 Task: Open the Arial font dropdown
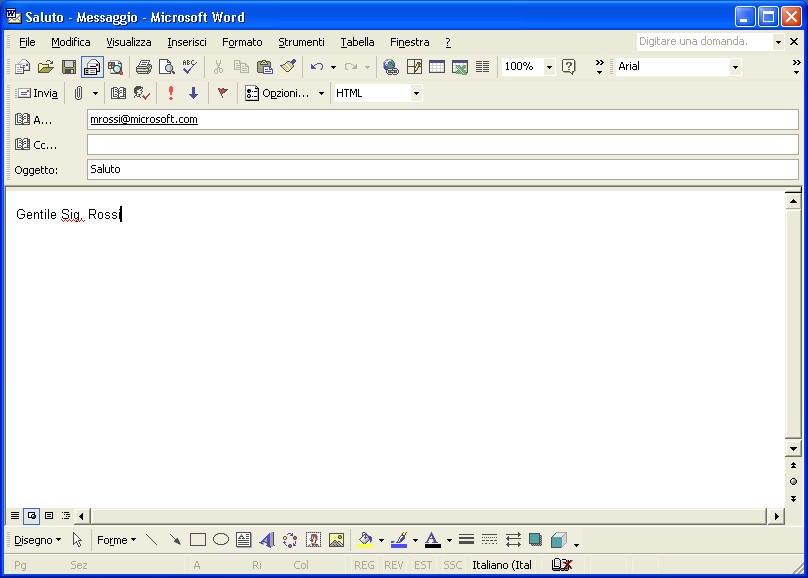(x=735, y=67)
